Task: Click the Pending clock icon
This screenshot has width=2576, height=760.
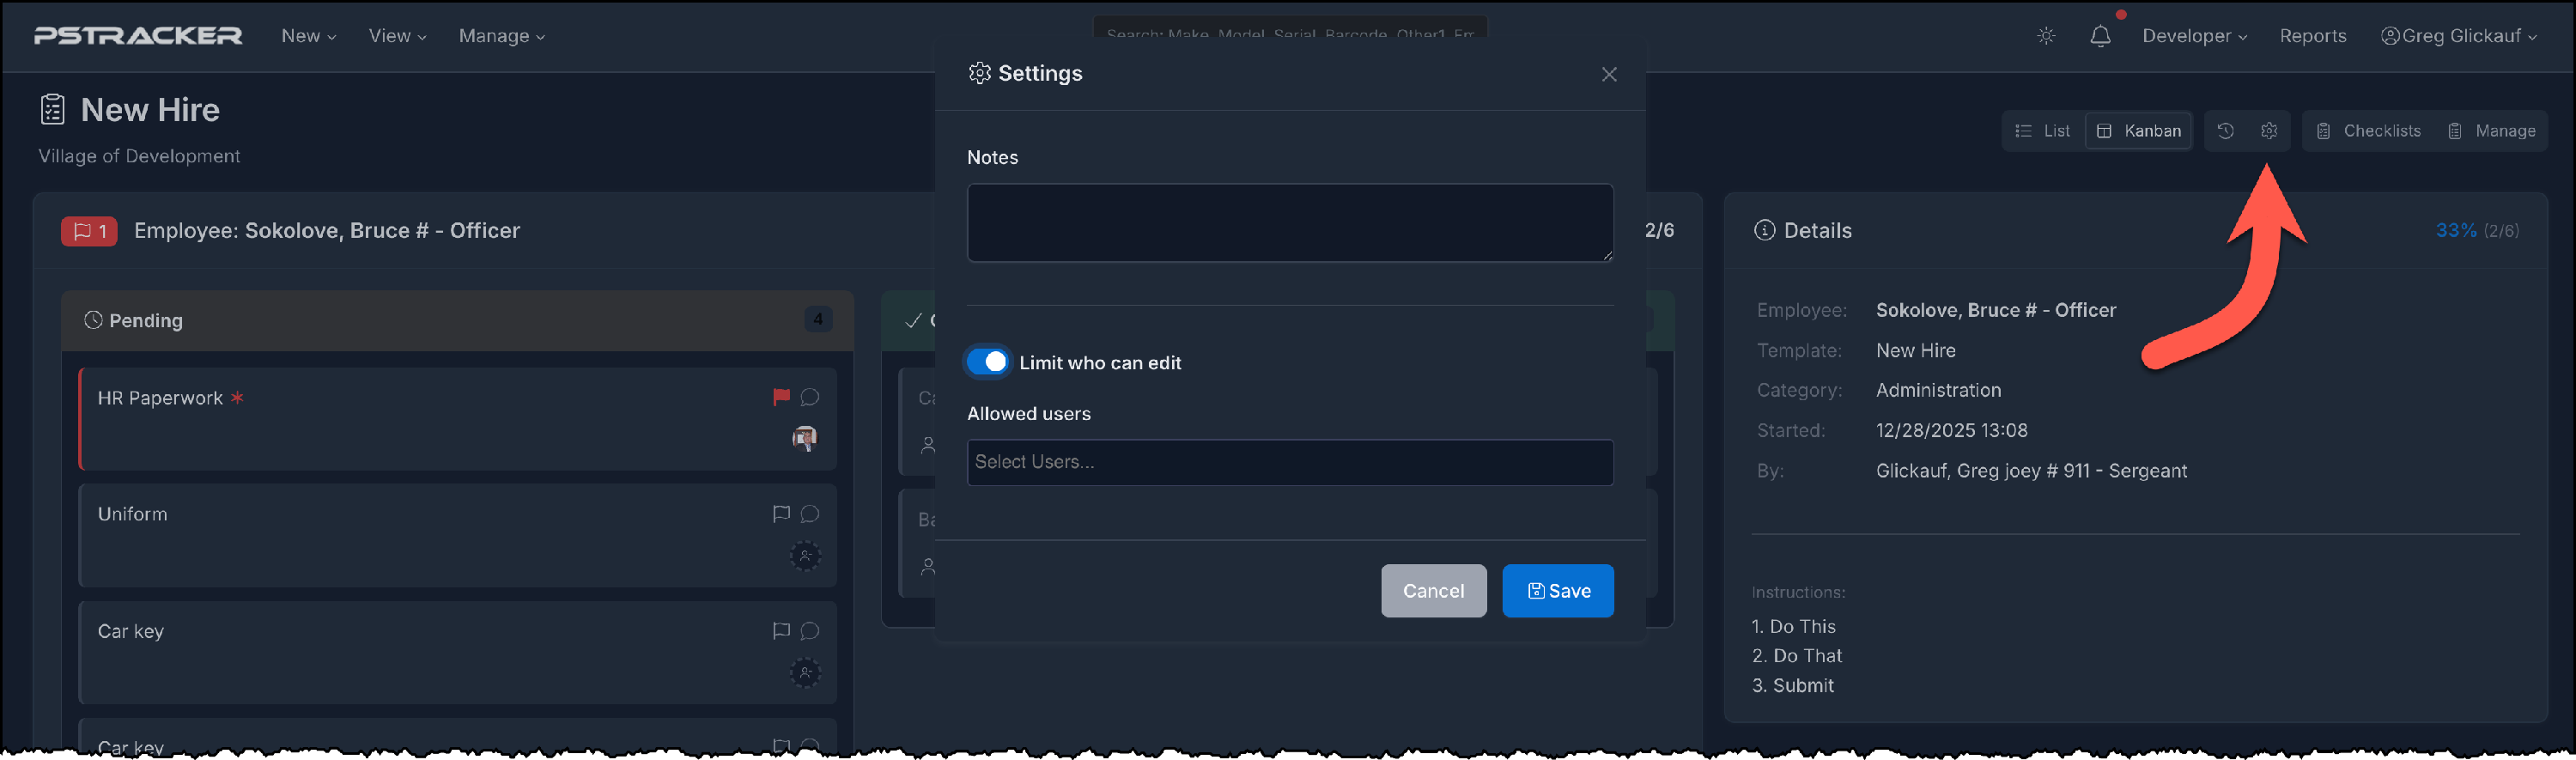Action: [x=93, y=320]
